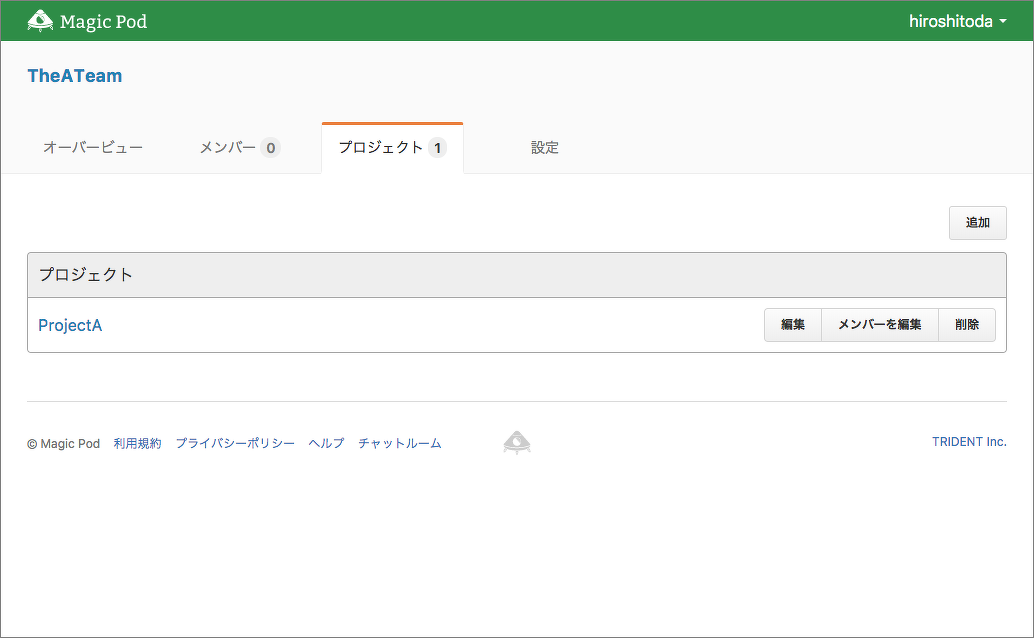Select the プロジェクト tab
Viewport: 1034px width, 638px height.
point(392,148)
